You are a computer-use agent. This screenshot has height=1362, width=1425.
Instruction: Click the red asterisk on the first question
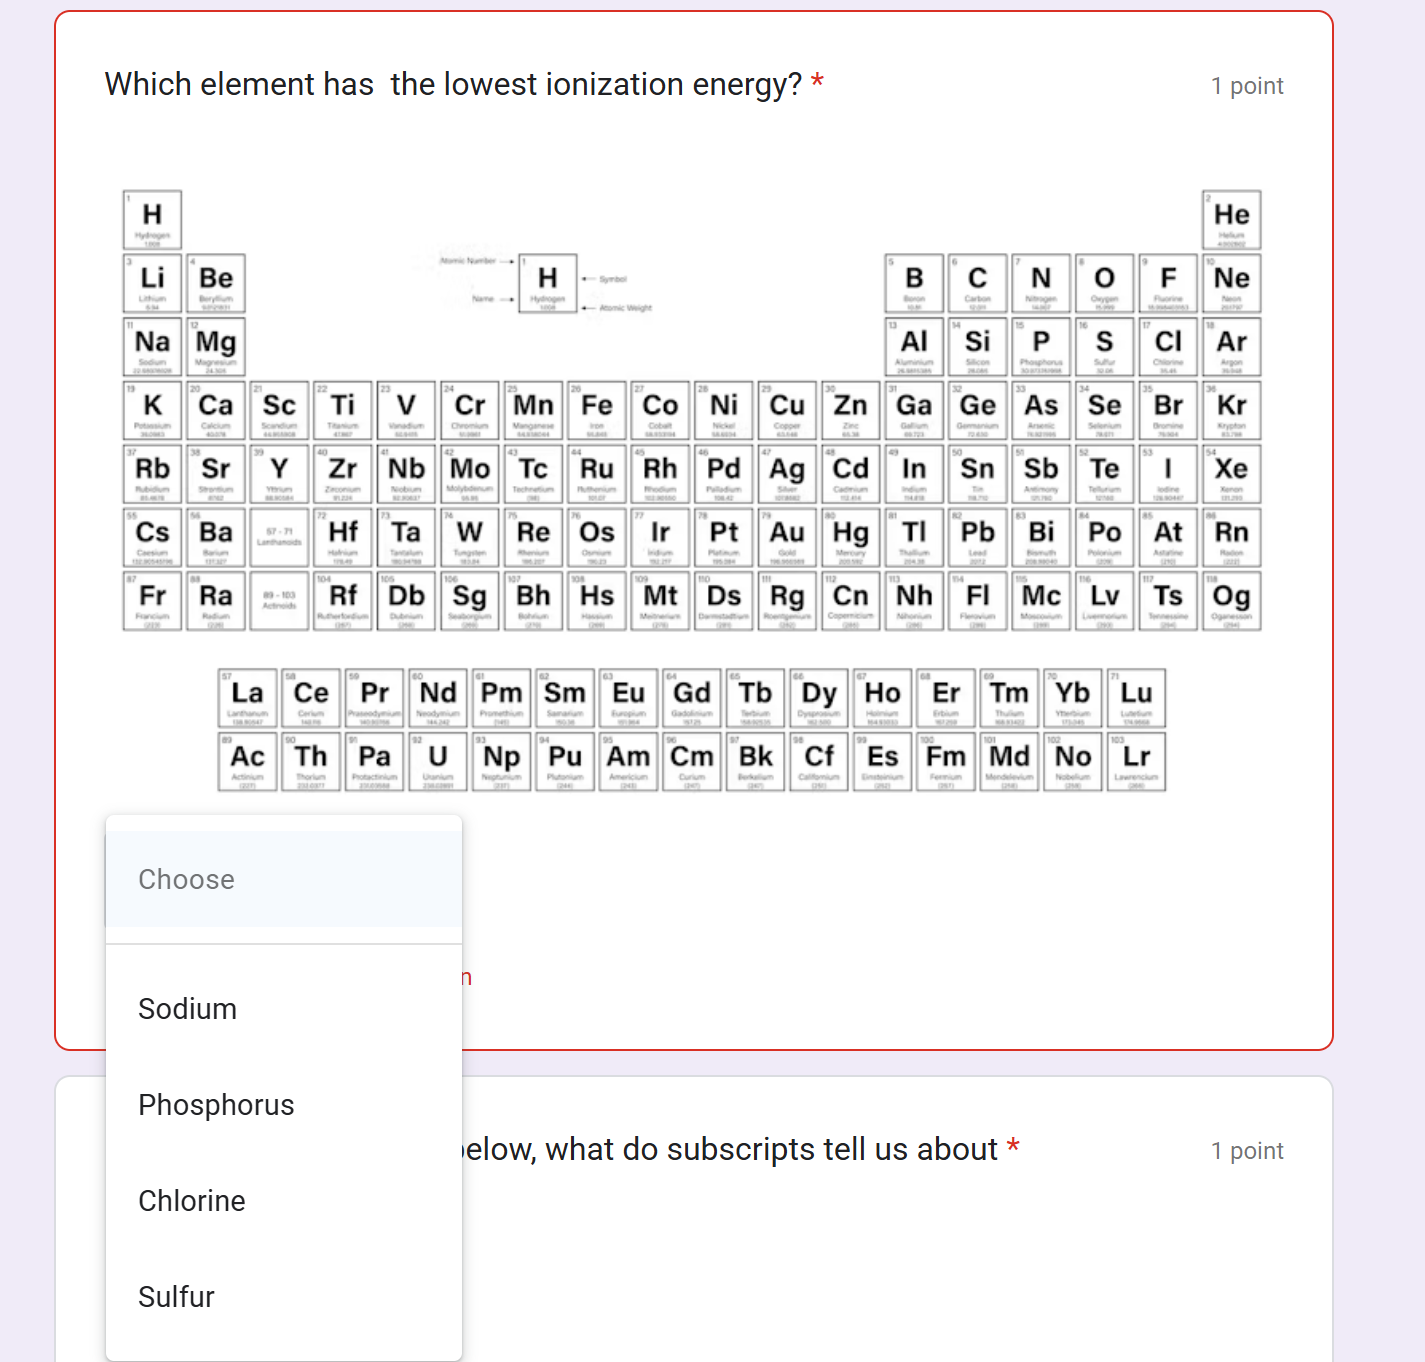(x=816, y=84)
